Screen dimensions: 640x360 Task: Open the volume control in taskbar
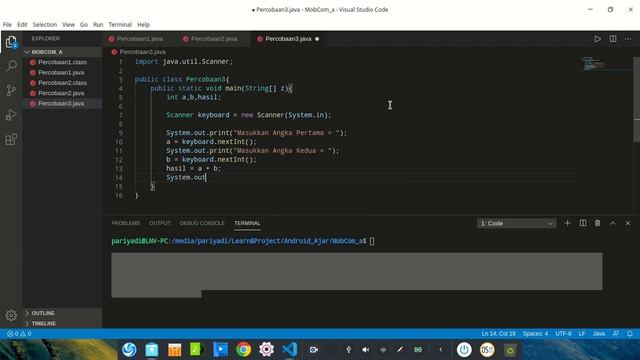click(x=366, y=350)
